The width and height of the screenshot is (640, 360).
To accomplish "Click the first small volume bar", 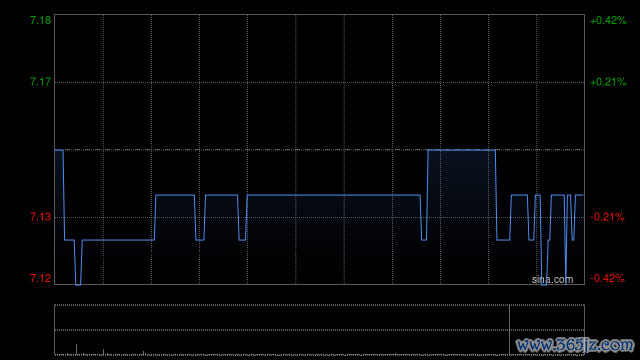I will click(x=76, y=349).
